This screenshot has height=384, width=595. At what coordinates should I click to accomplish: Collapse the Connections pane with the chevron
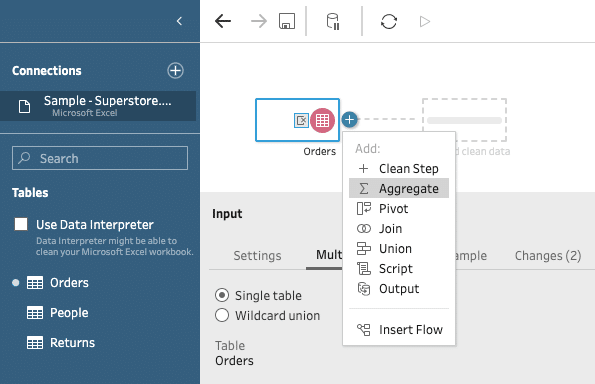click(x=179, y=21)
